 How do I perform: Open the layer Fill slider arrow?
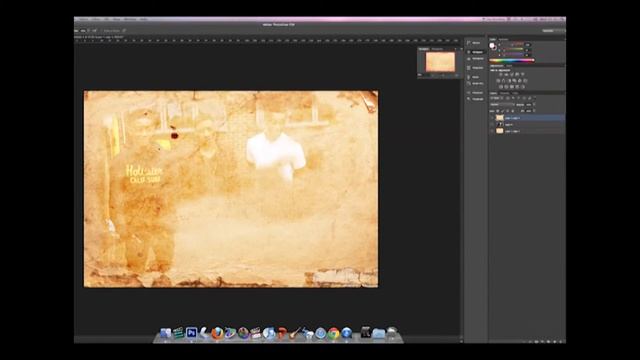click(534, 111)
